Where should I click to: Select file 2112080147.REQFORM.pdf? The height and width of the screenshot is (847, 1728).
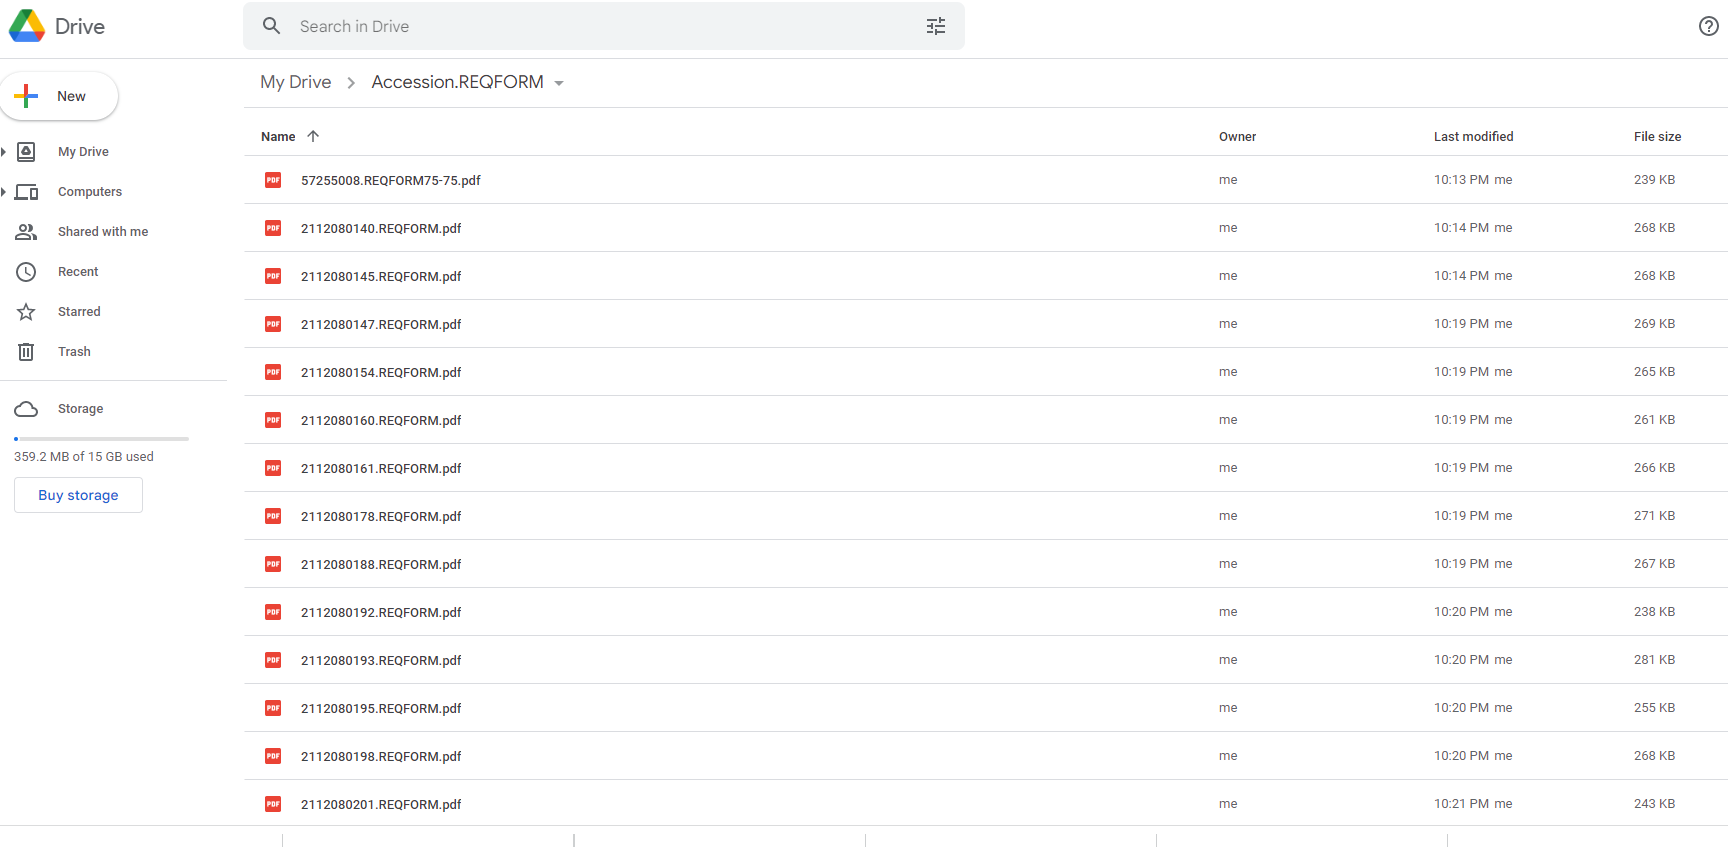click(x=985, y=324)
